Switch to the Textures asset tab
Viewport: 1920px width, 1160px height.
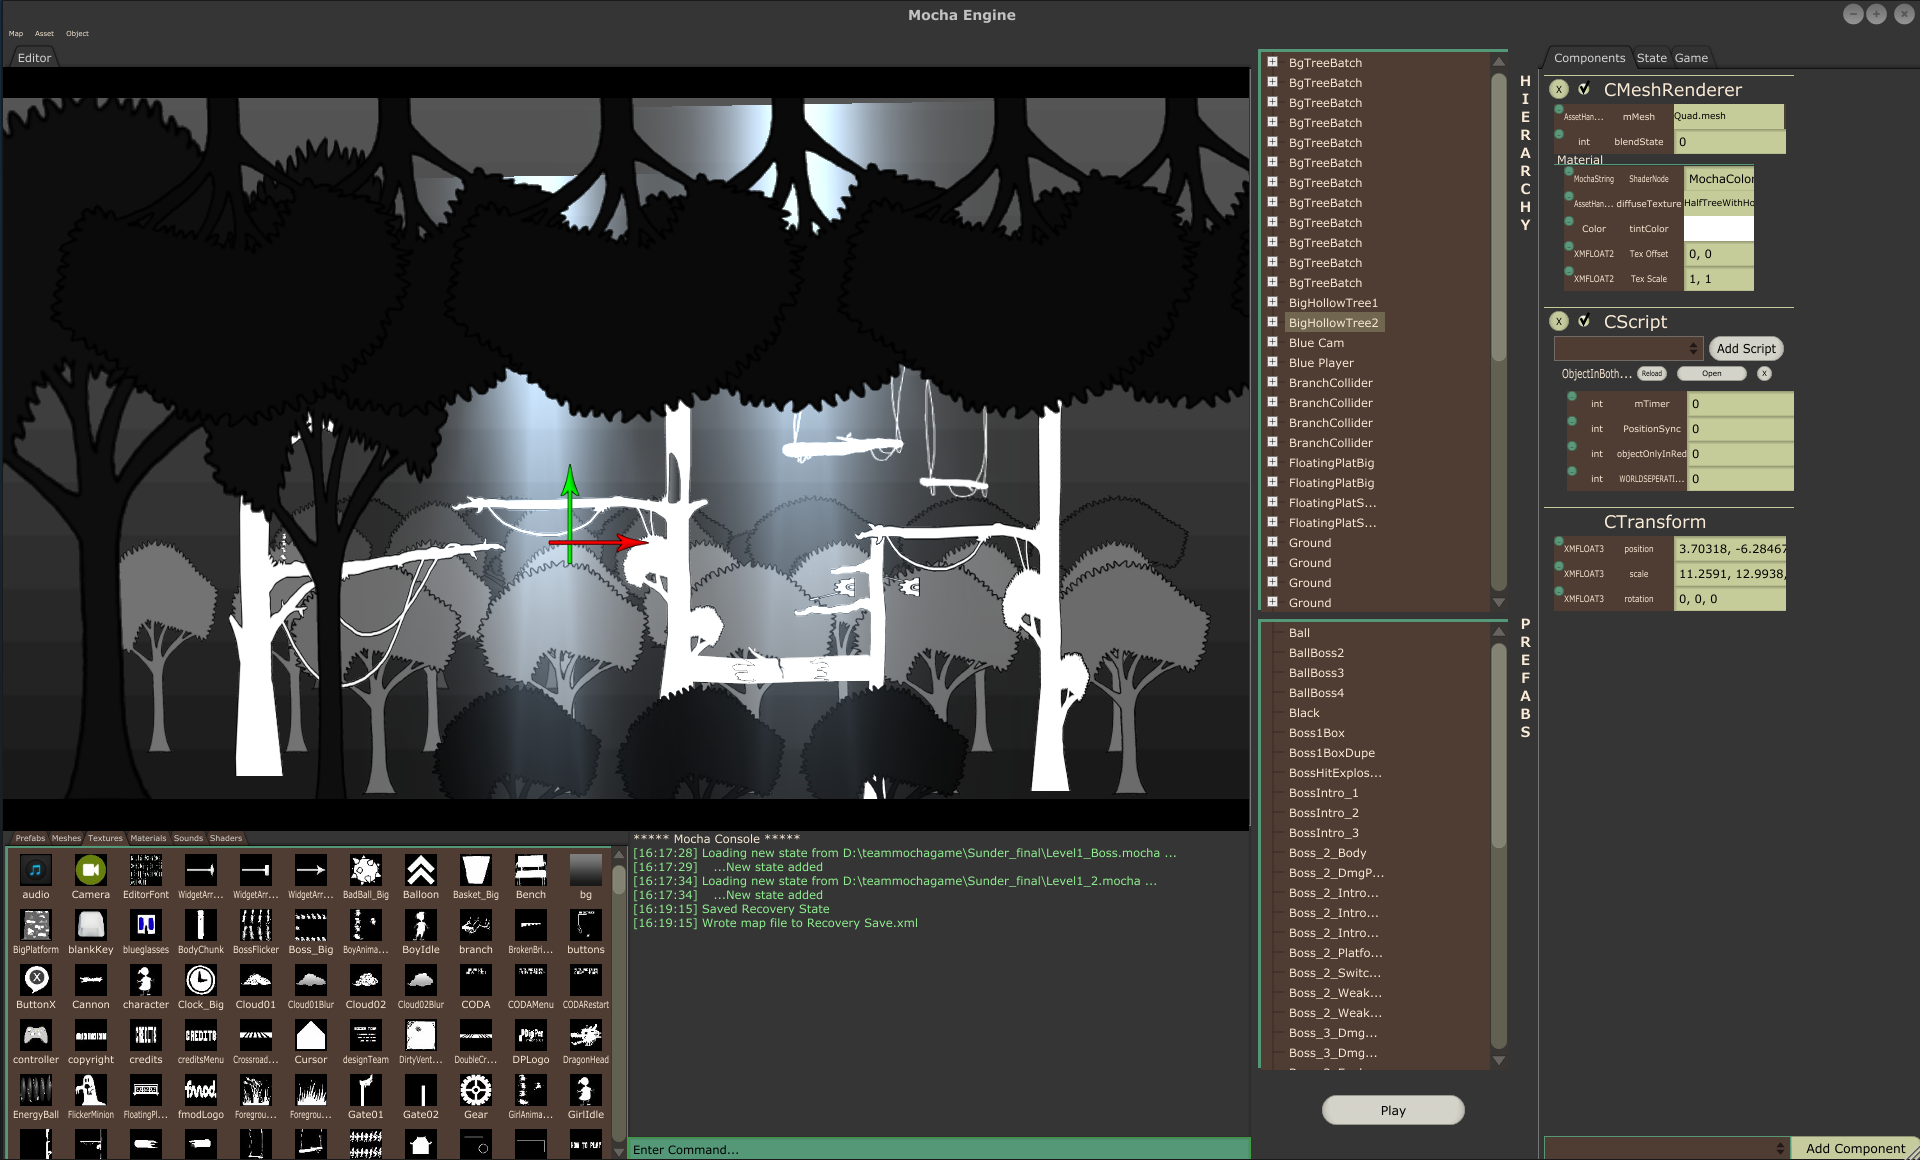pos(105,838)
